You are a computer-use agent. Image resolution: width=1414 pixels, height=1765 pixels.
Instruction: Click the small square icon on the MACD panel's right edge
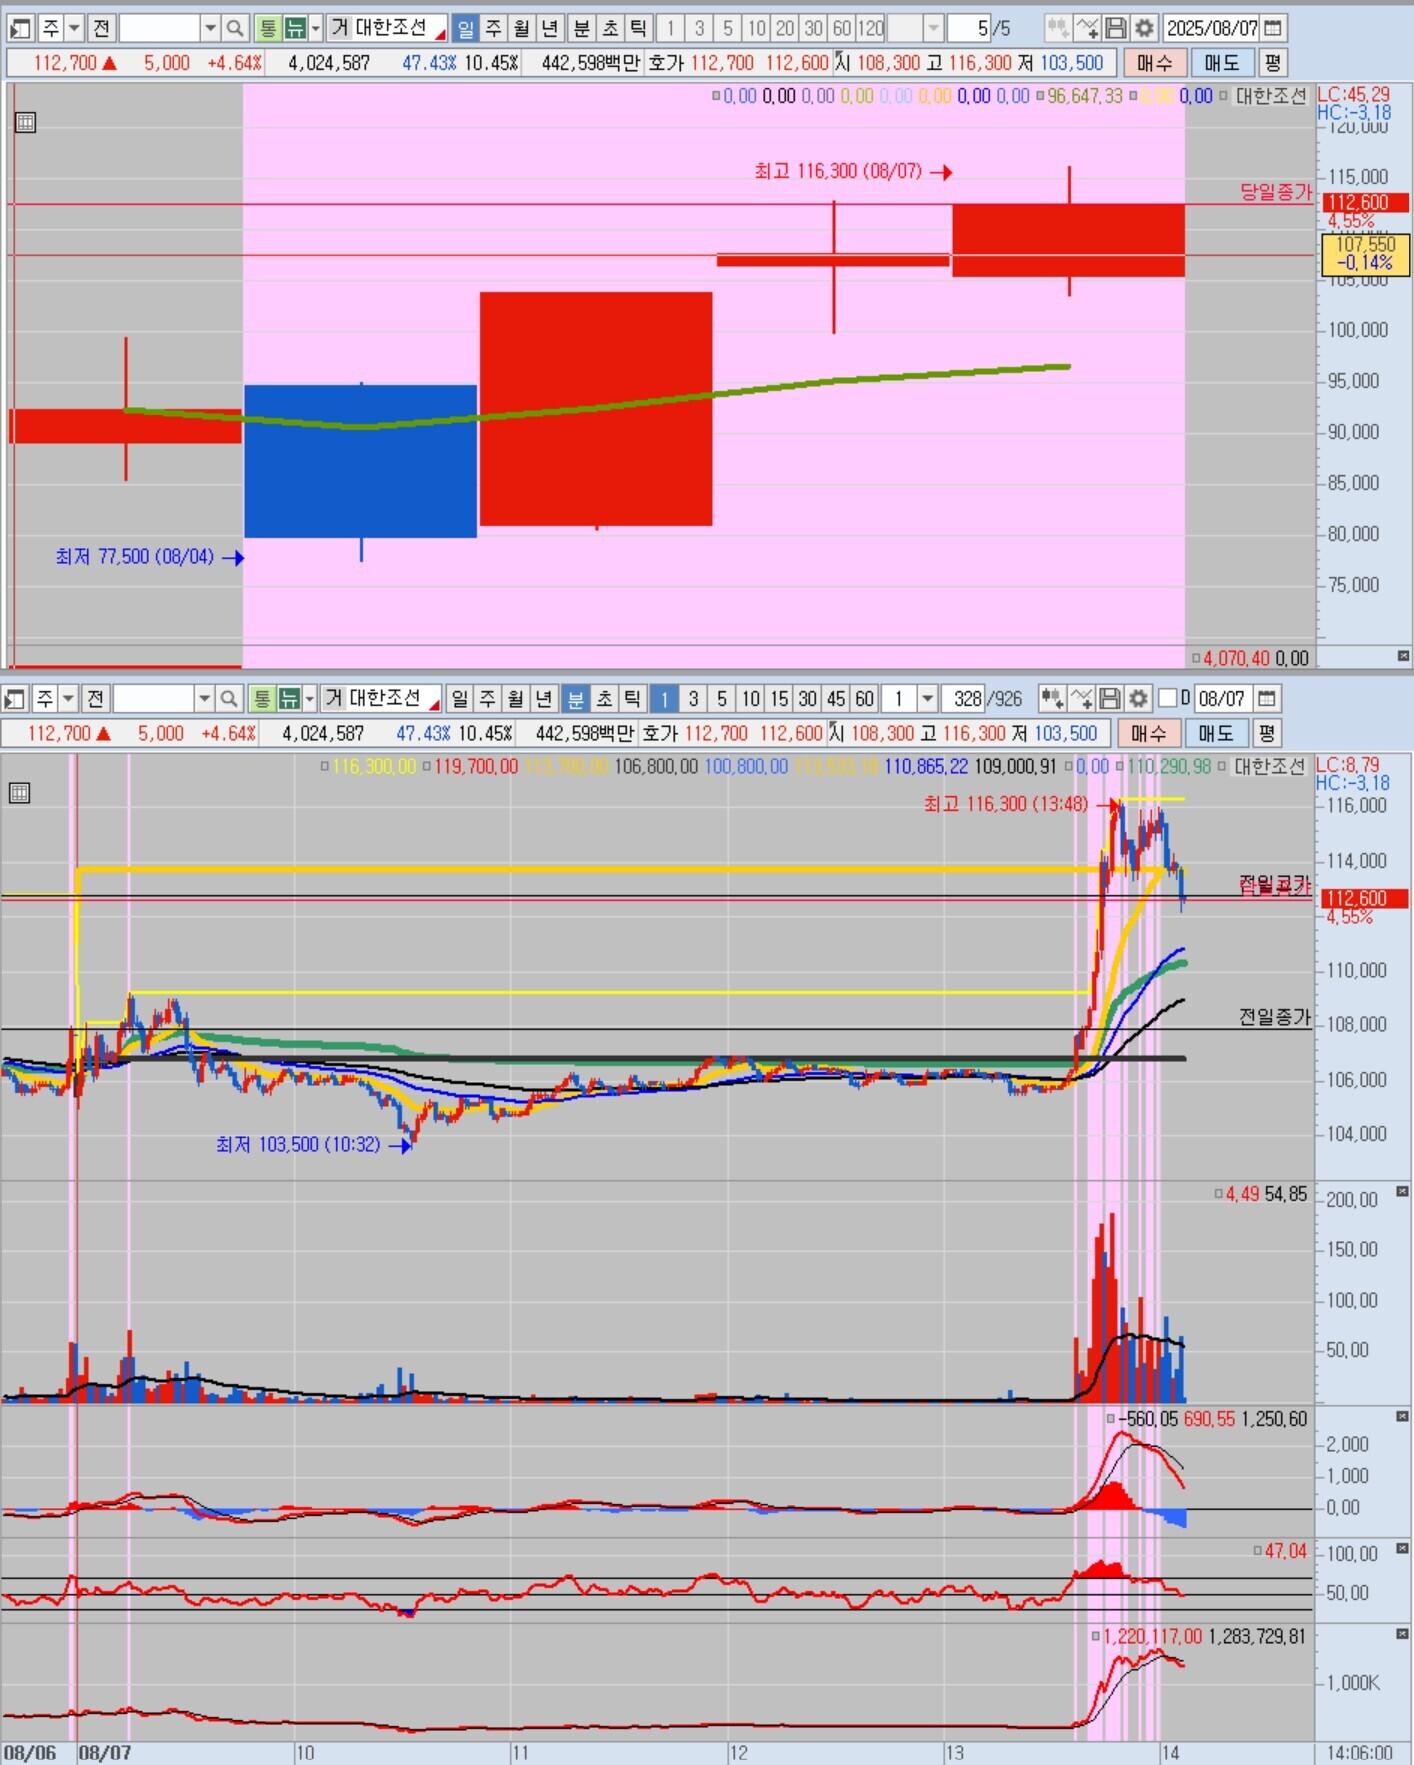tap(1402, 1417)
